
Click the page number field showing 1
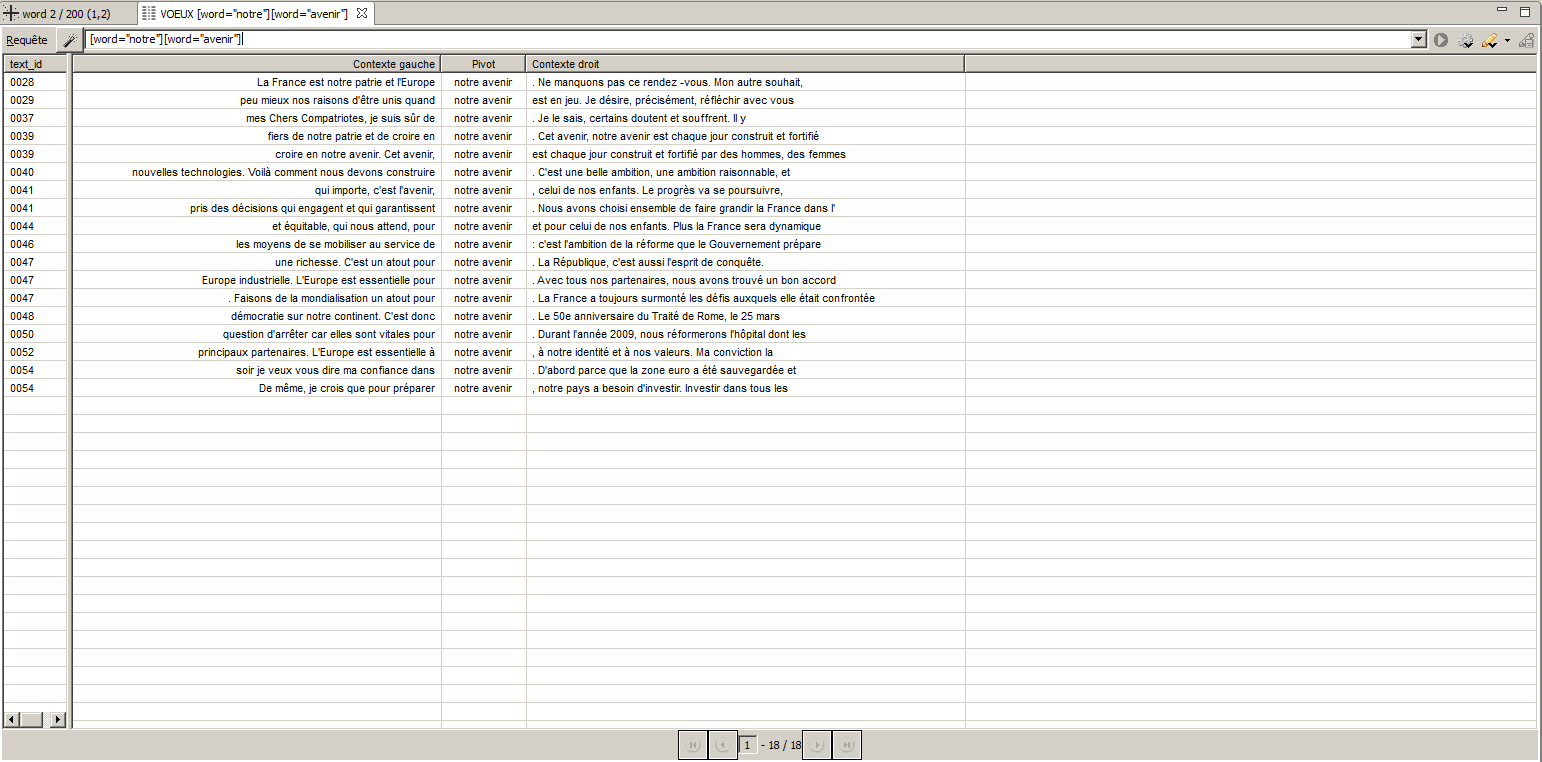click(748, 745)
